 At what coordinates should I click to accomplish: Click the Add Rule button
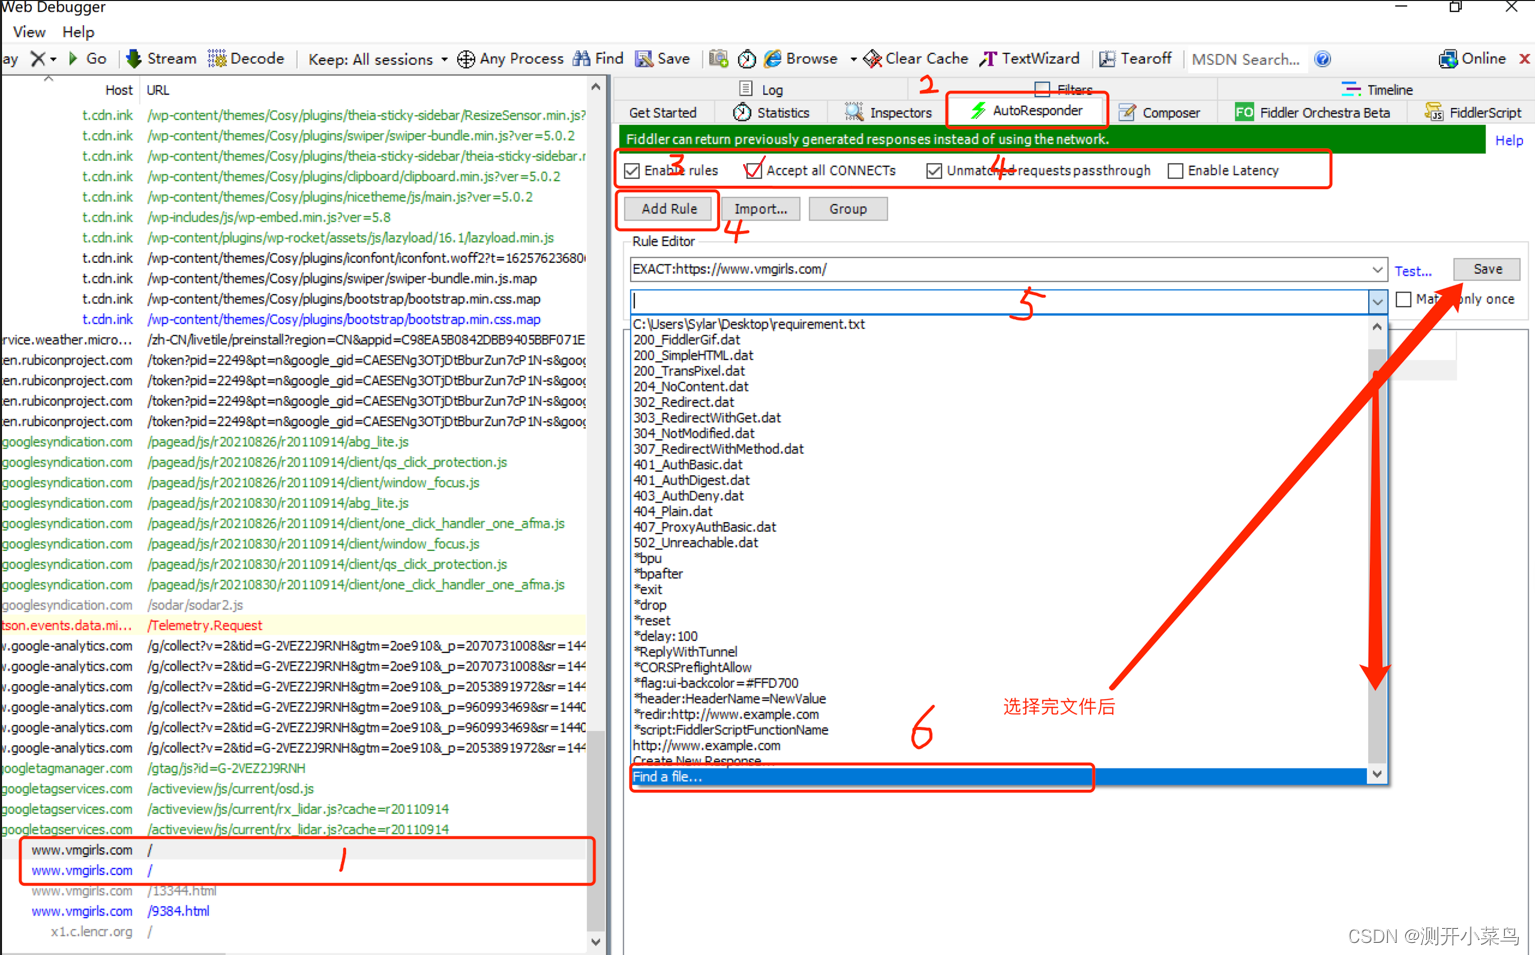[x=669, y=209]
